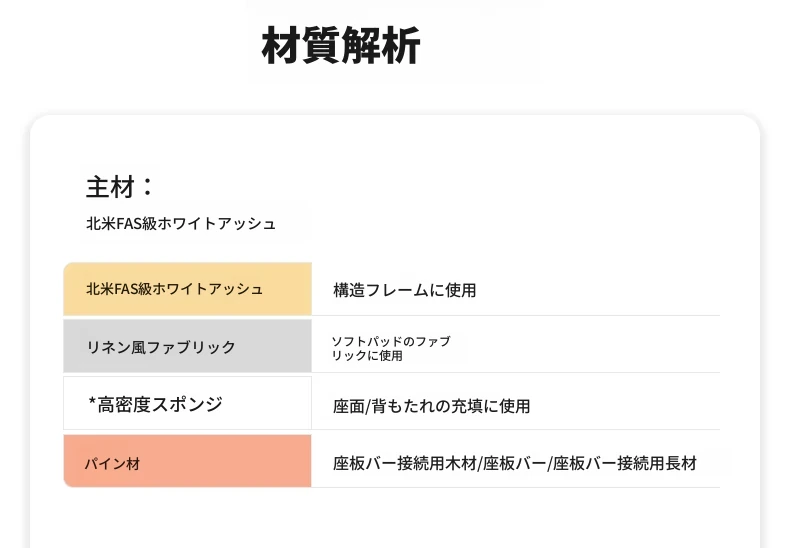Click the word フレーム in the white ash row
The width and height of the screenshot is (790, 548).
click(392, 290)
